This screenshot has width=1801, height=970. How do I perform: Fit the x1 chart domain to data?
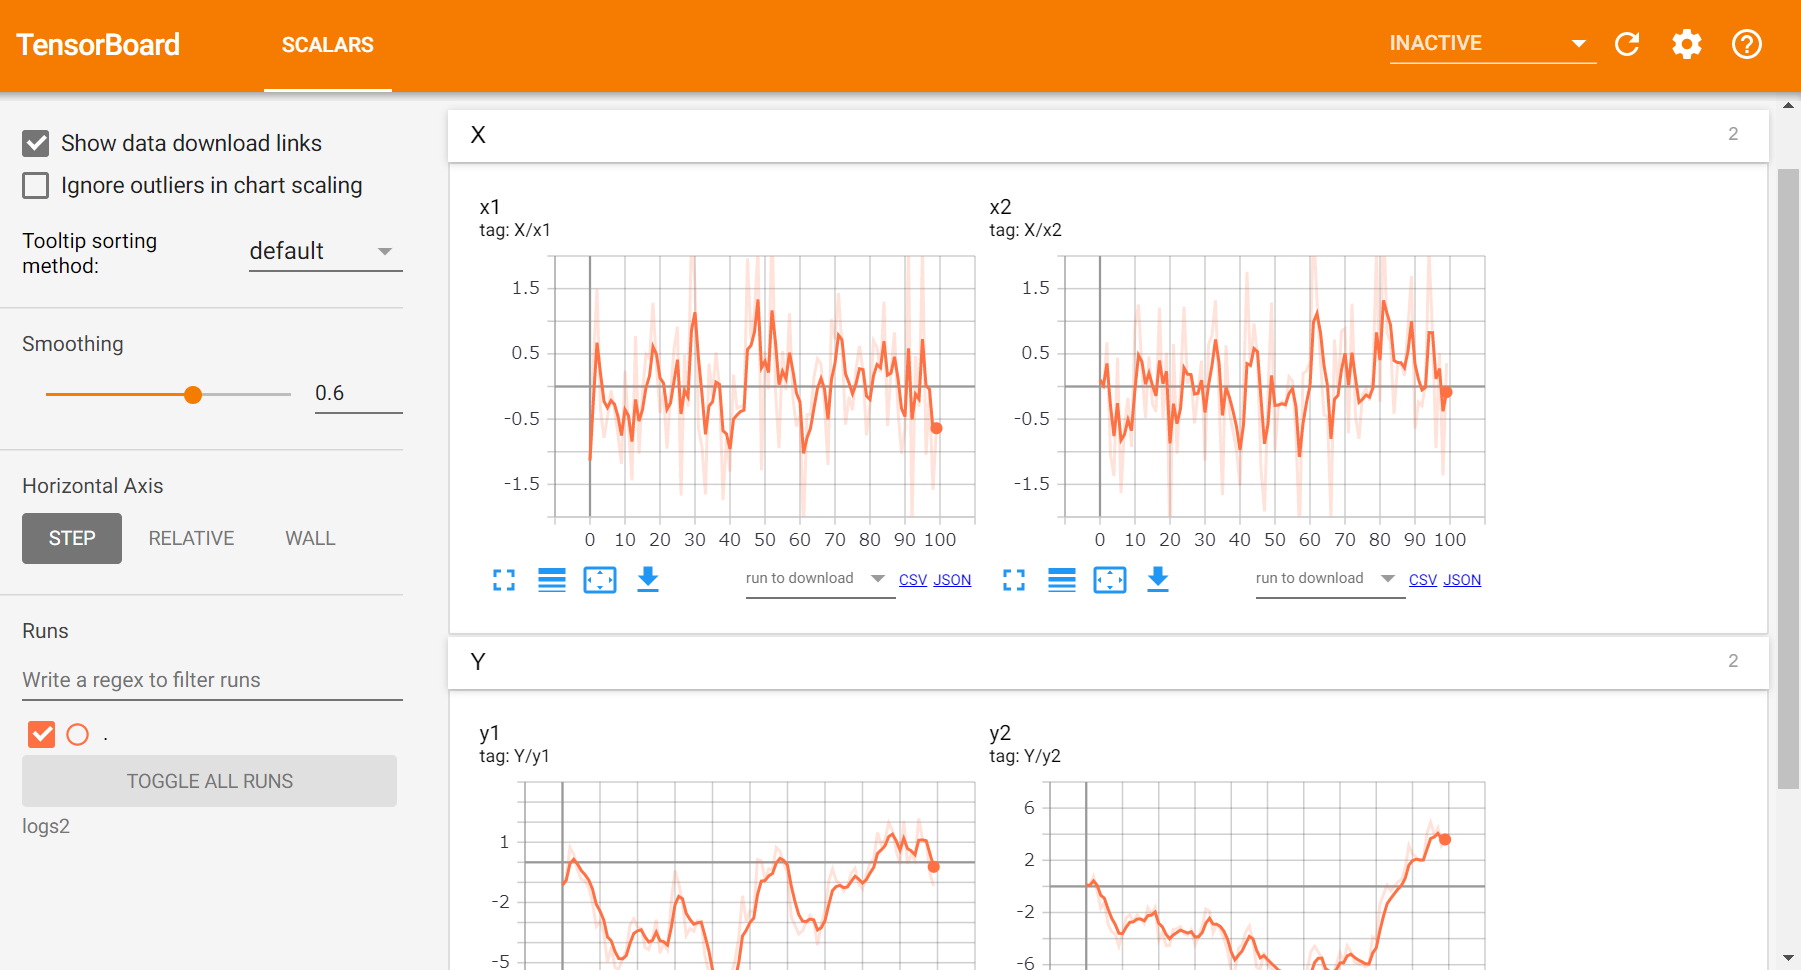(x=600, y=580)
